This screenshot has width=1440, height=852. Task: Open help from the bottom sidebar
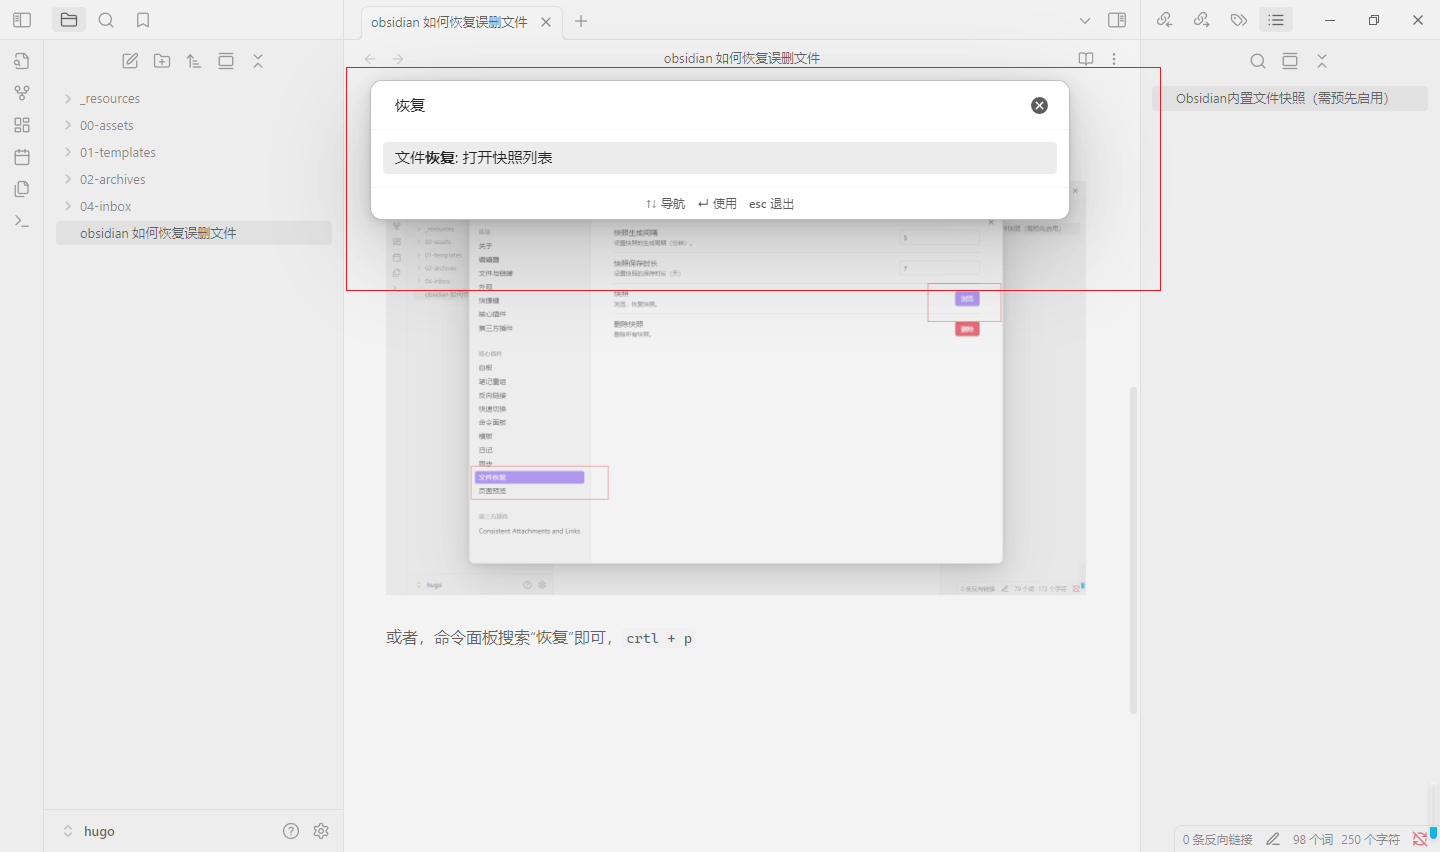coord(291,831)
